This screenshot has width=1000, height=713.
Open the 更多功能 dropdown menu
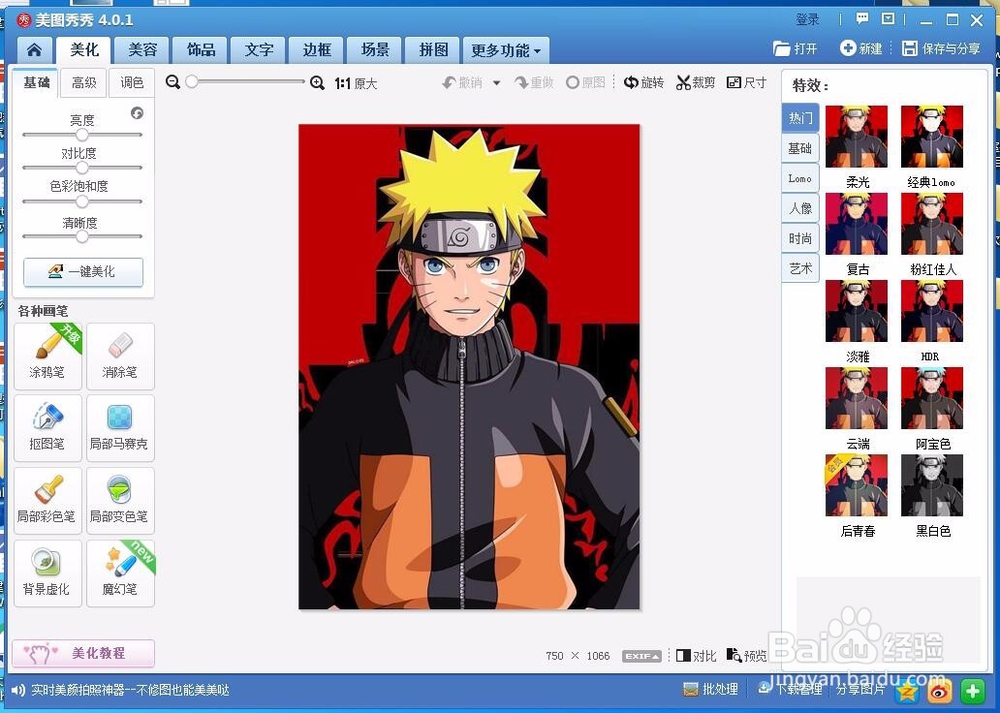(x=506, y=50)
